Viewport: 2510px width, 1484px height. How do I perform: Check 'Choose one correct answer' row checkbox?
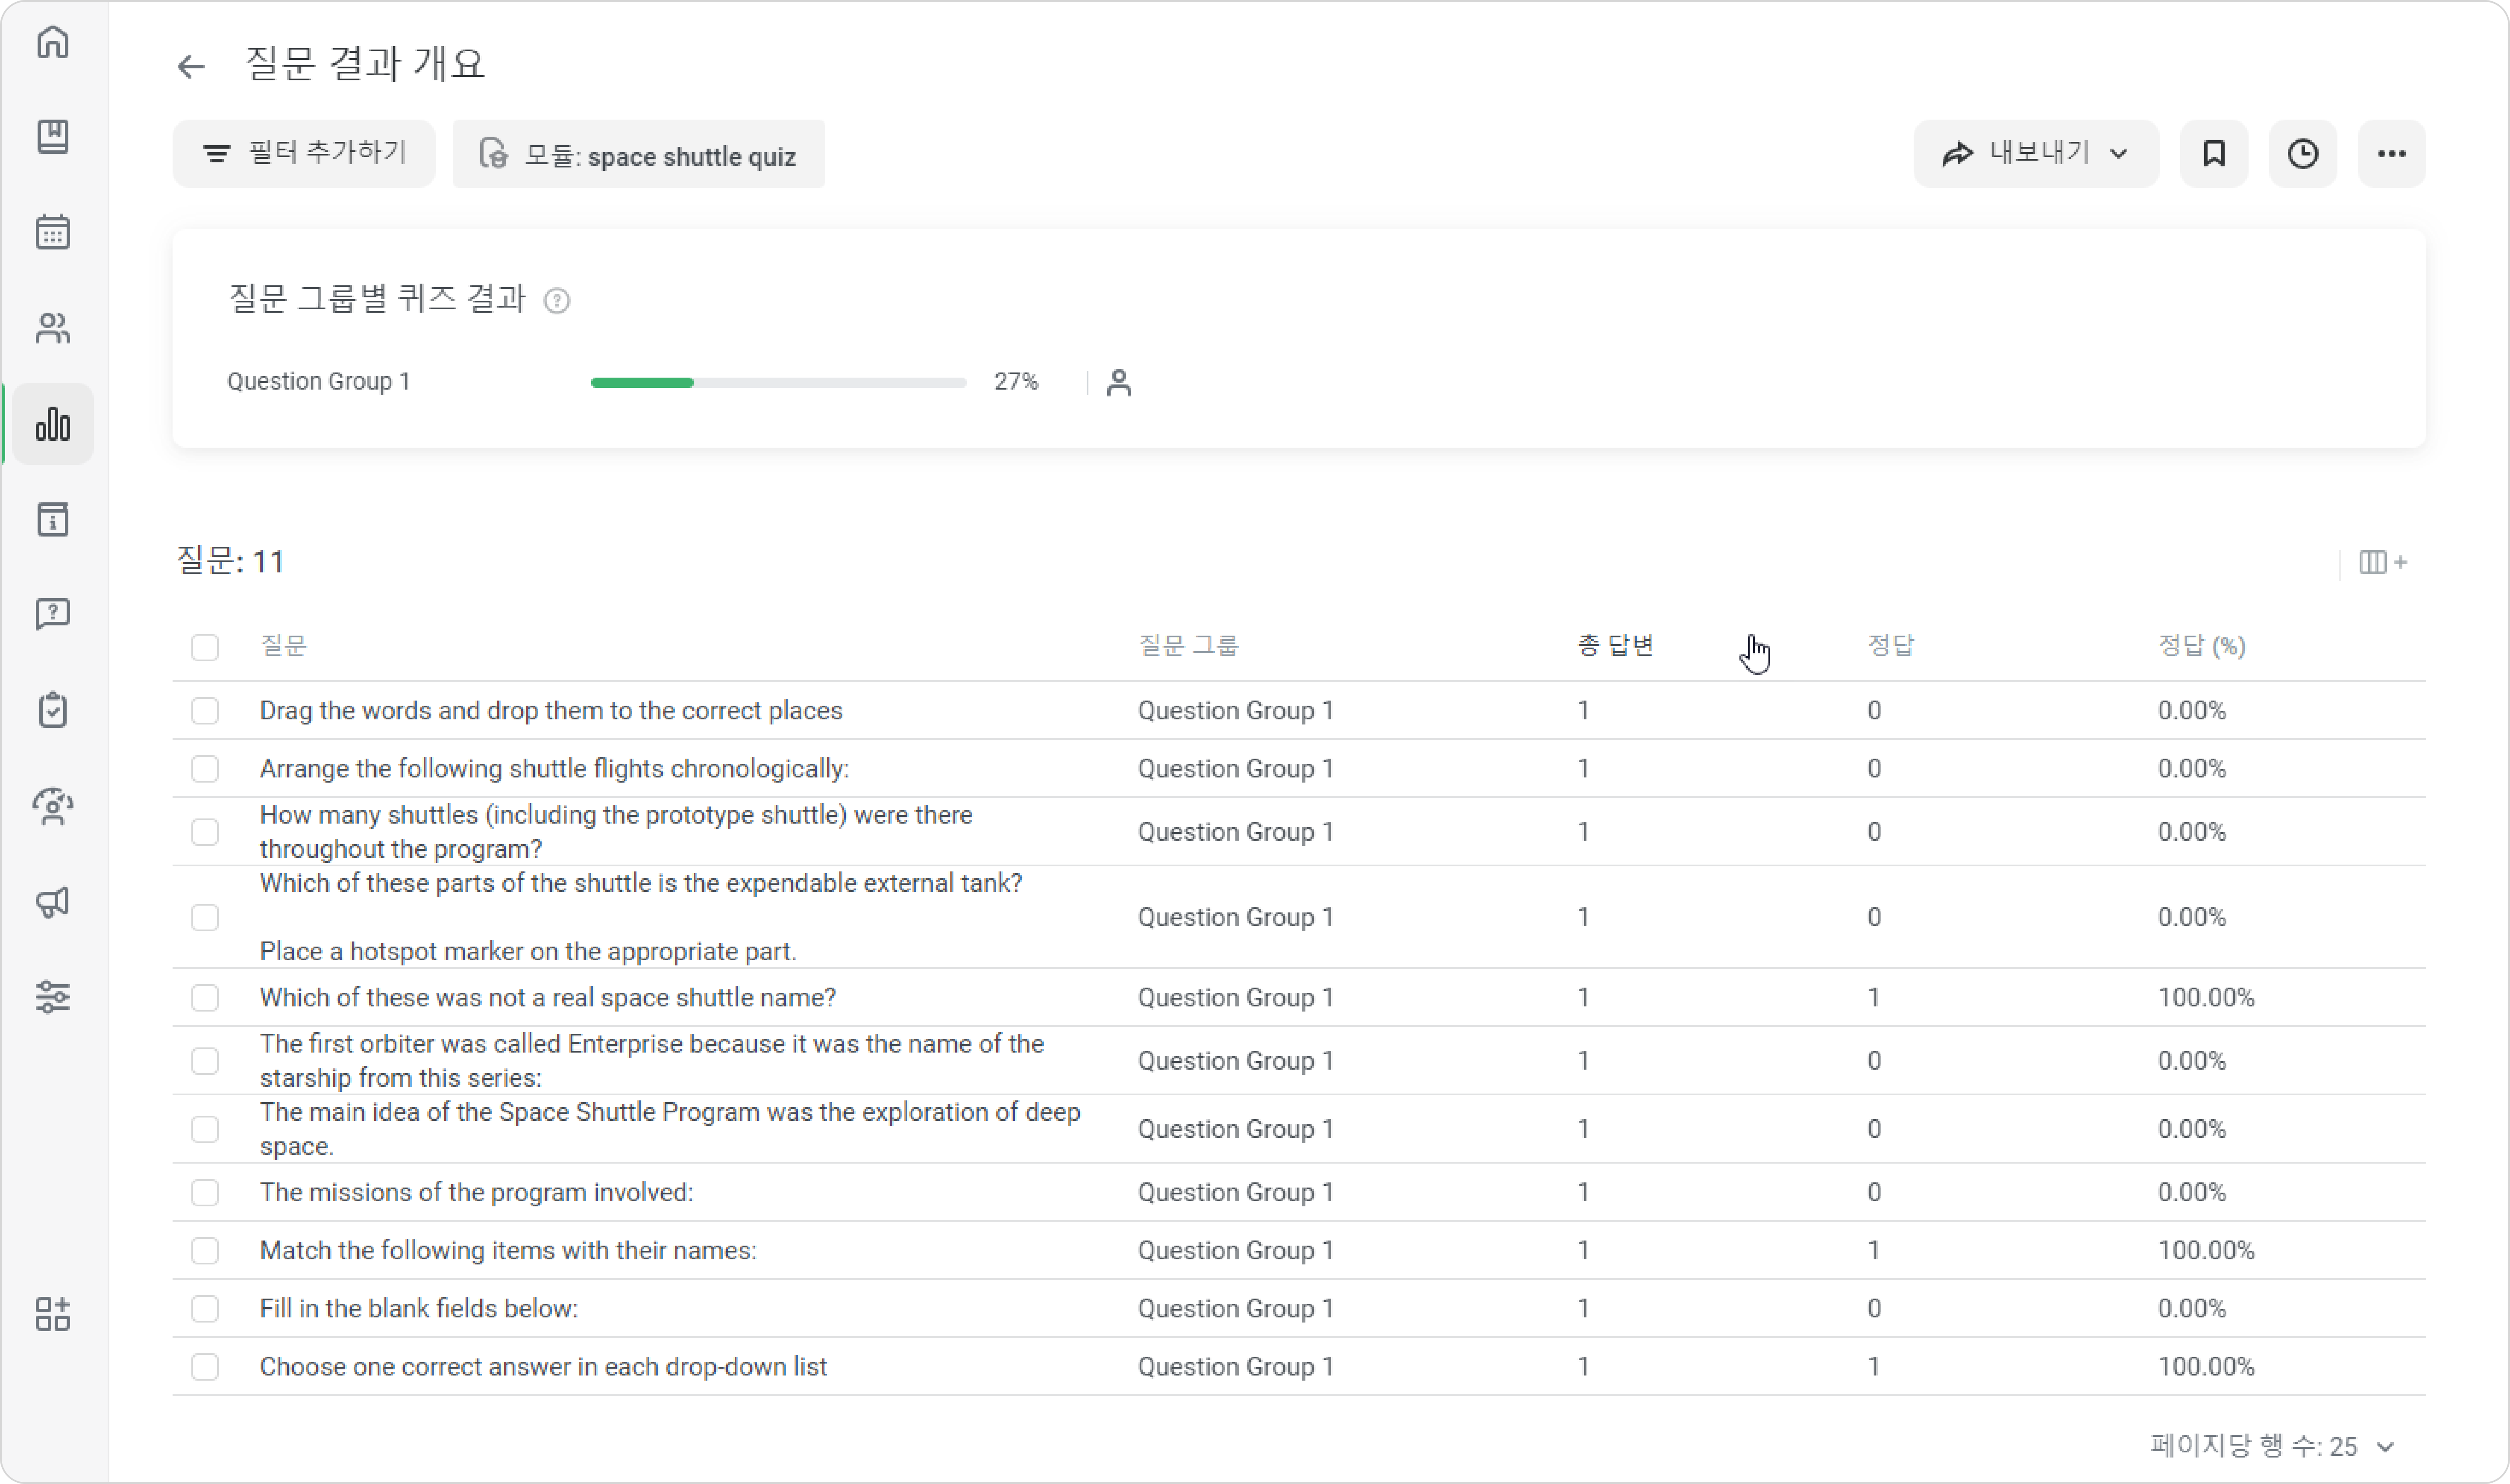(x=205, y=1367)
